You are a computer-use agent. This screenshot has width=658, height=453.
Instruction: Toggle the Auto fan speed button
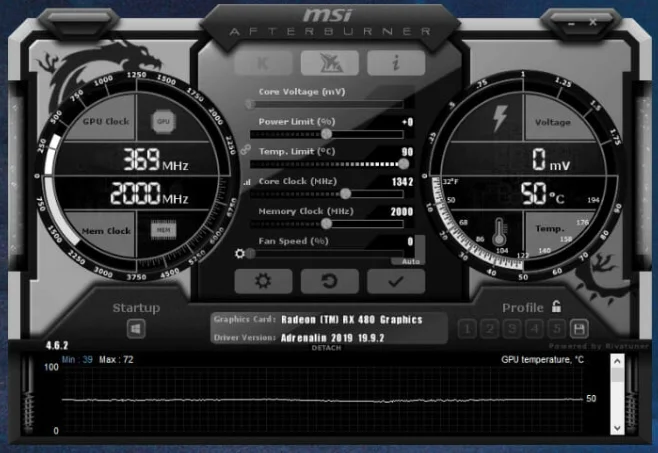410,261
